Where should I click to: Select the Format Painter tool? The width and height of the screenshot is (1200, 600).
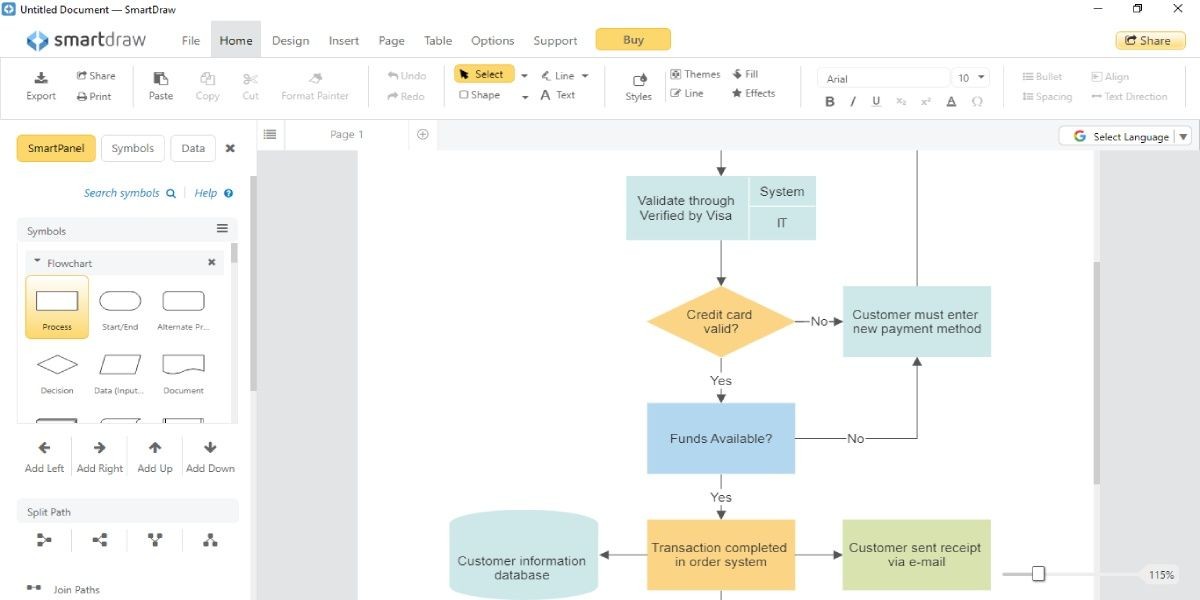(x=315, y=86)
